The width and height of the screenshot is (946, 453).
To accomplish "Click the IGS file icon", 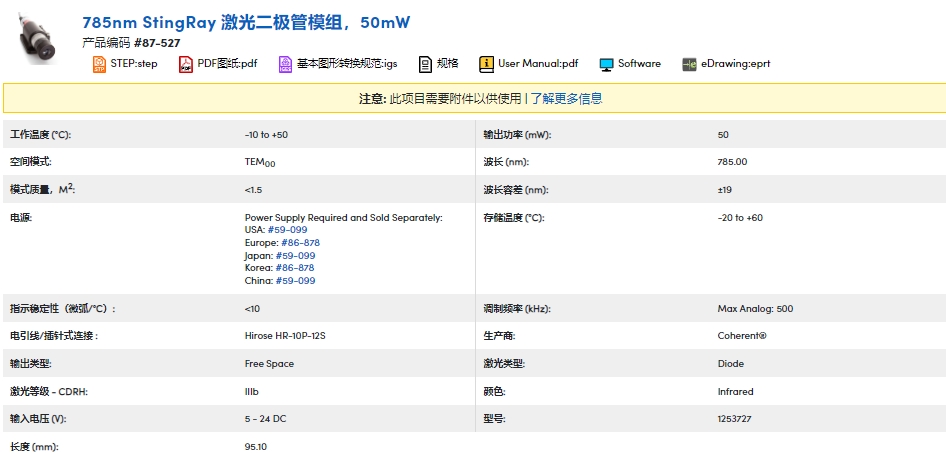I will pos(285,64).
